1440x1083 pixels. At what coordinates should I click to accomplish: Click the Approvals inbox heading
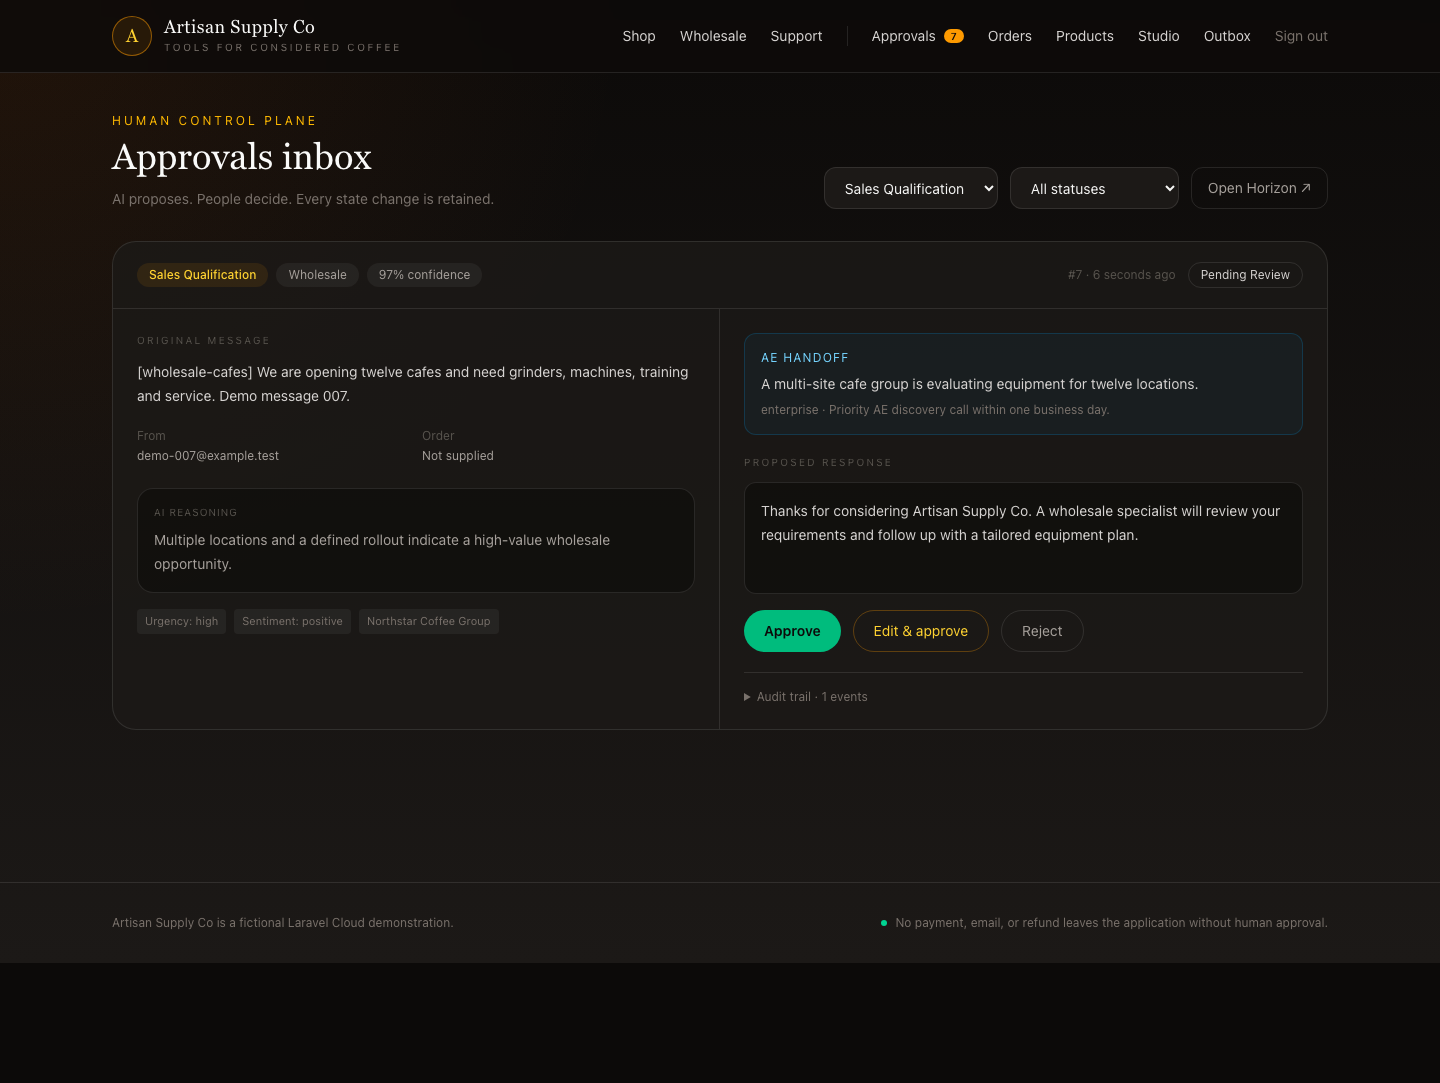click(242, 157)
